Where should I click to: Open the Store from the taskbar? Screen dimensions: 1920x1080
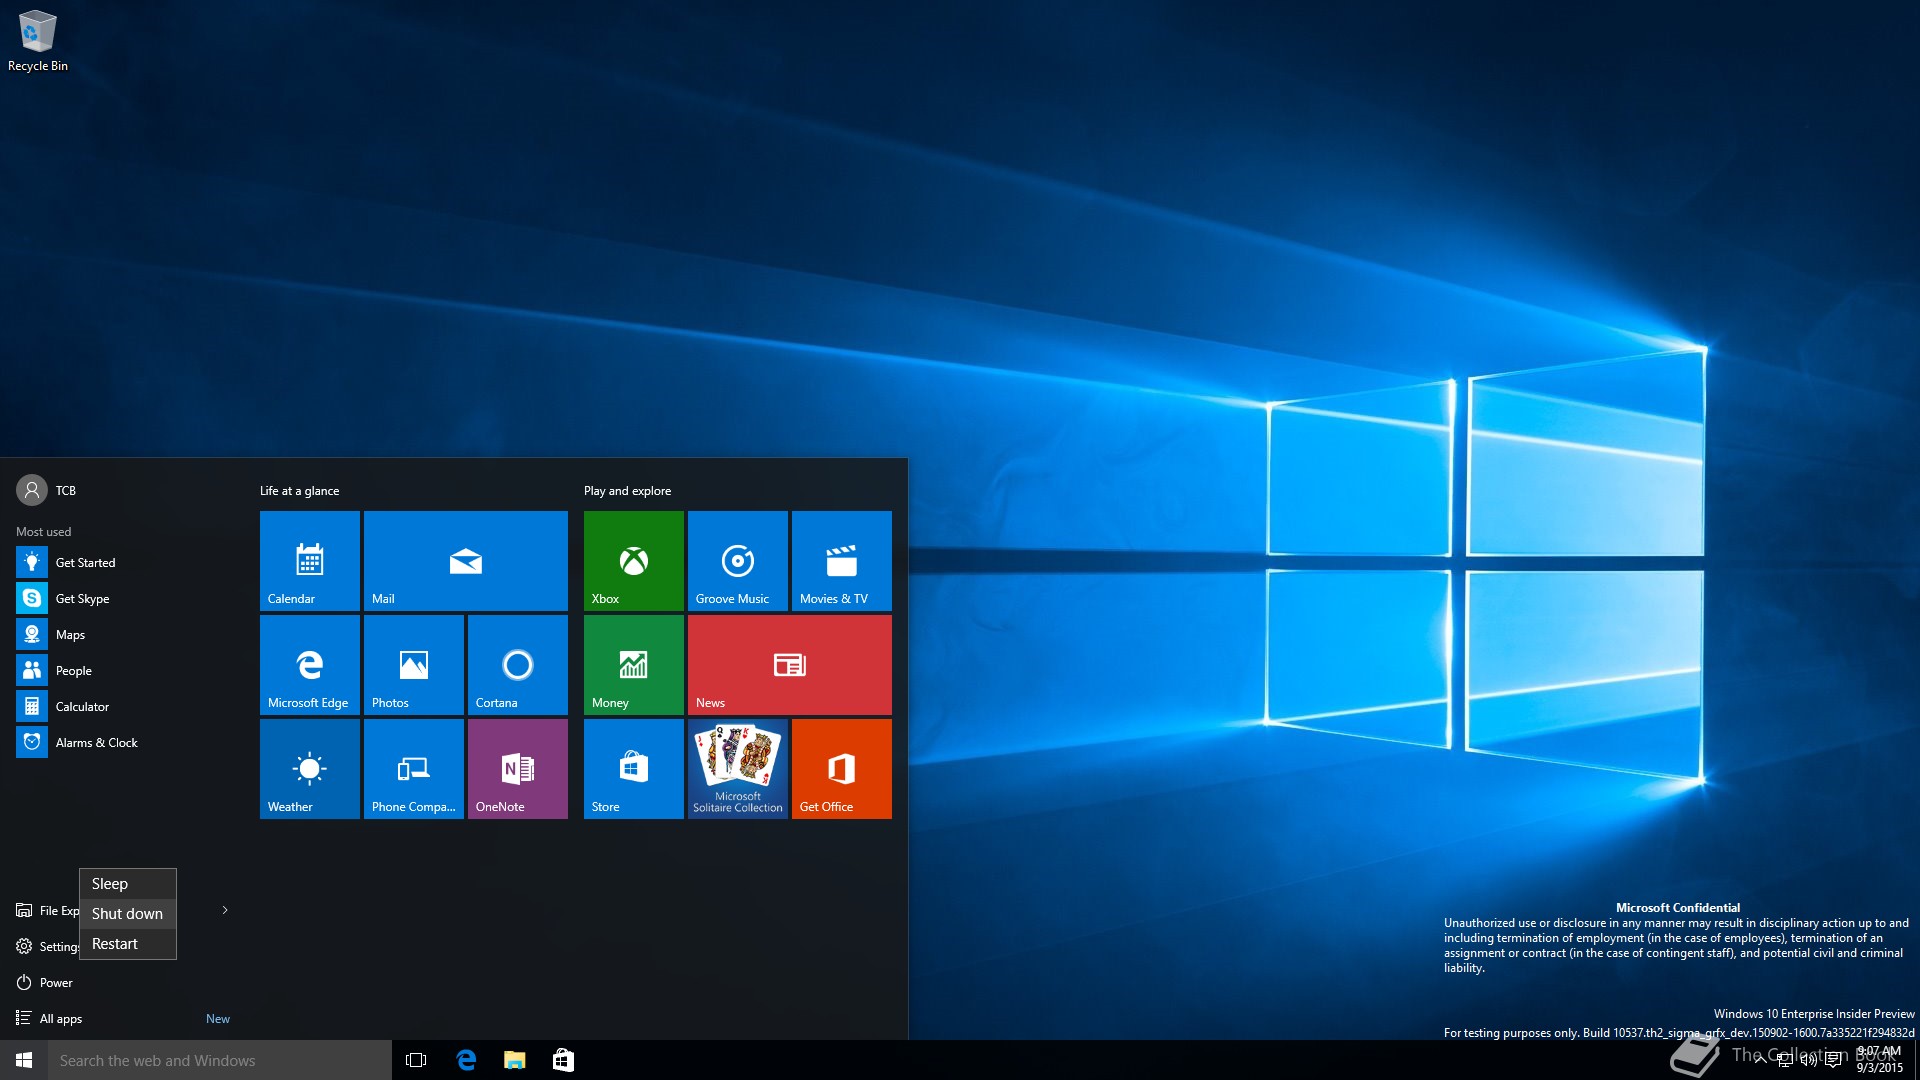click(563, 1060)
